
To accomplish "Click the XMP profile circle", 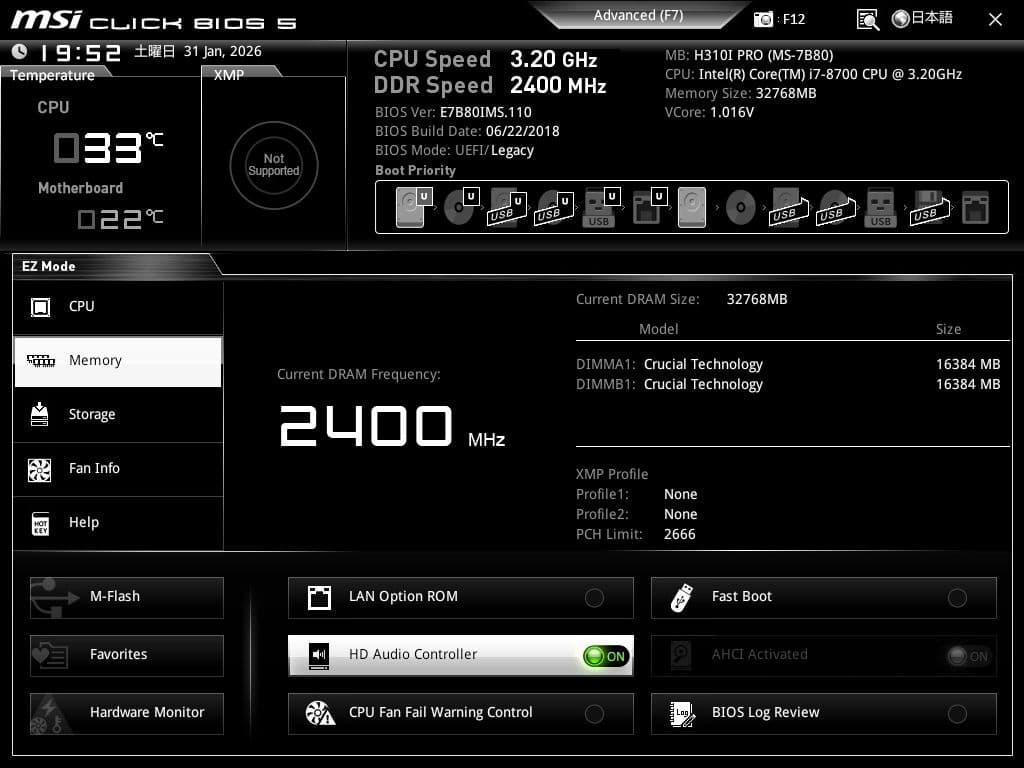I will [x=274, y=165].
